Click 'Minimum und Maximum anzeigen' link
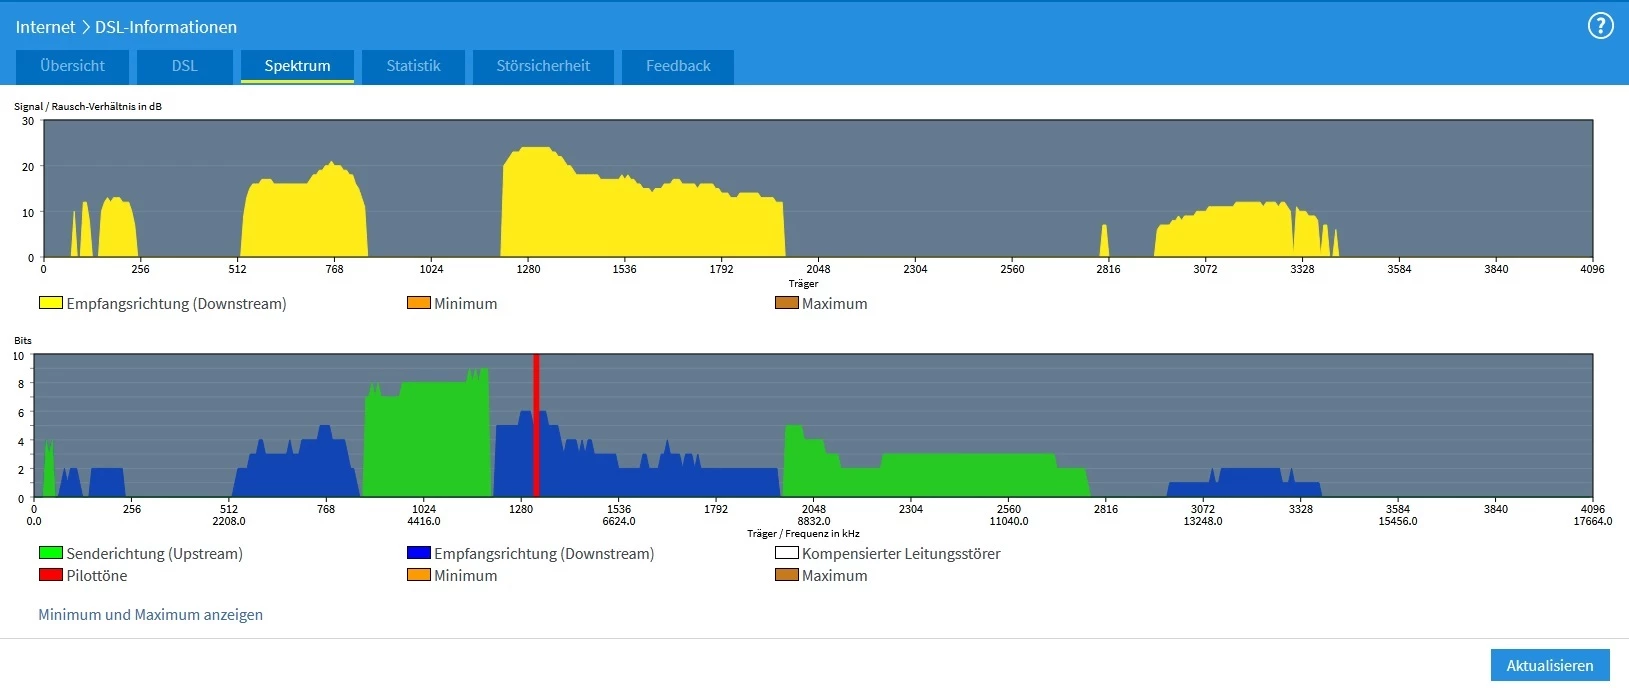1629x688 pixels. pos(150,615)
